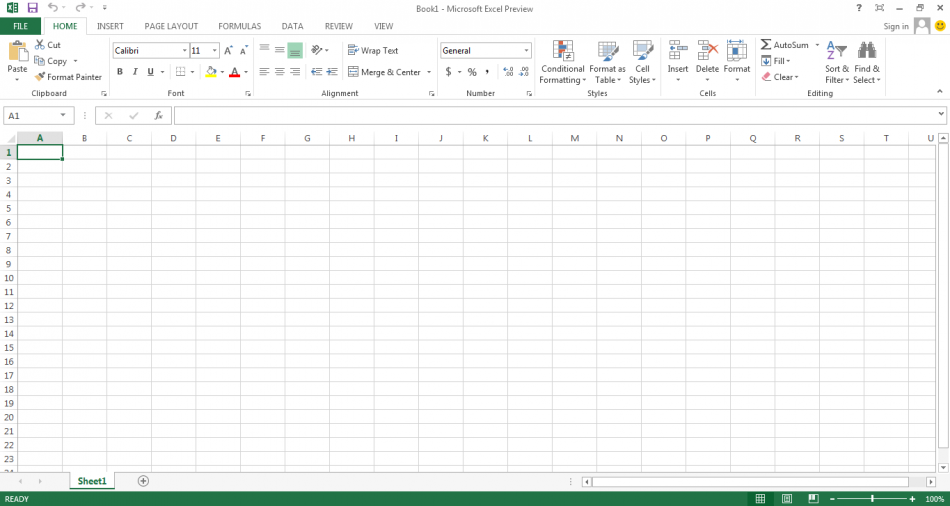Click the Insert Function fx icon
The width and height of the screenshot is (950, 506).
pos(159,116)
